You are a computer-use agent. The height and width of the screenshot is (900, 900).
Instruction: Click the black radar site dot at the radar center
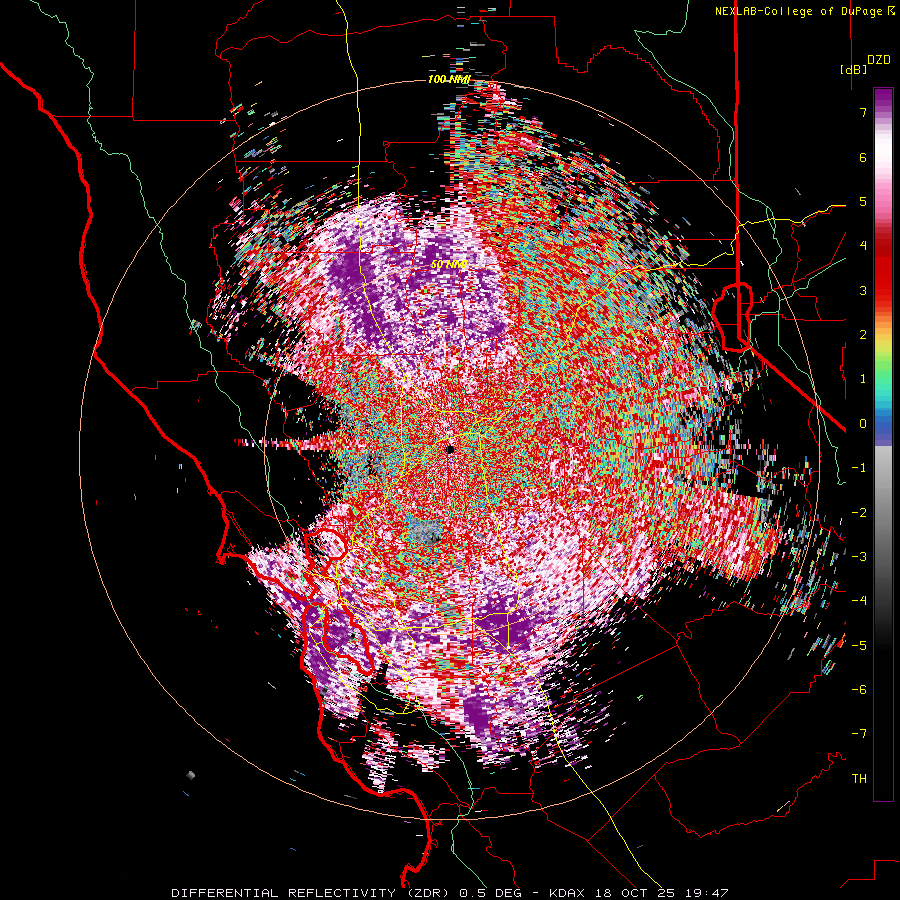(451, 449)
